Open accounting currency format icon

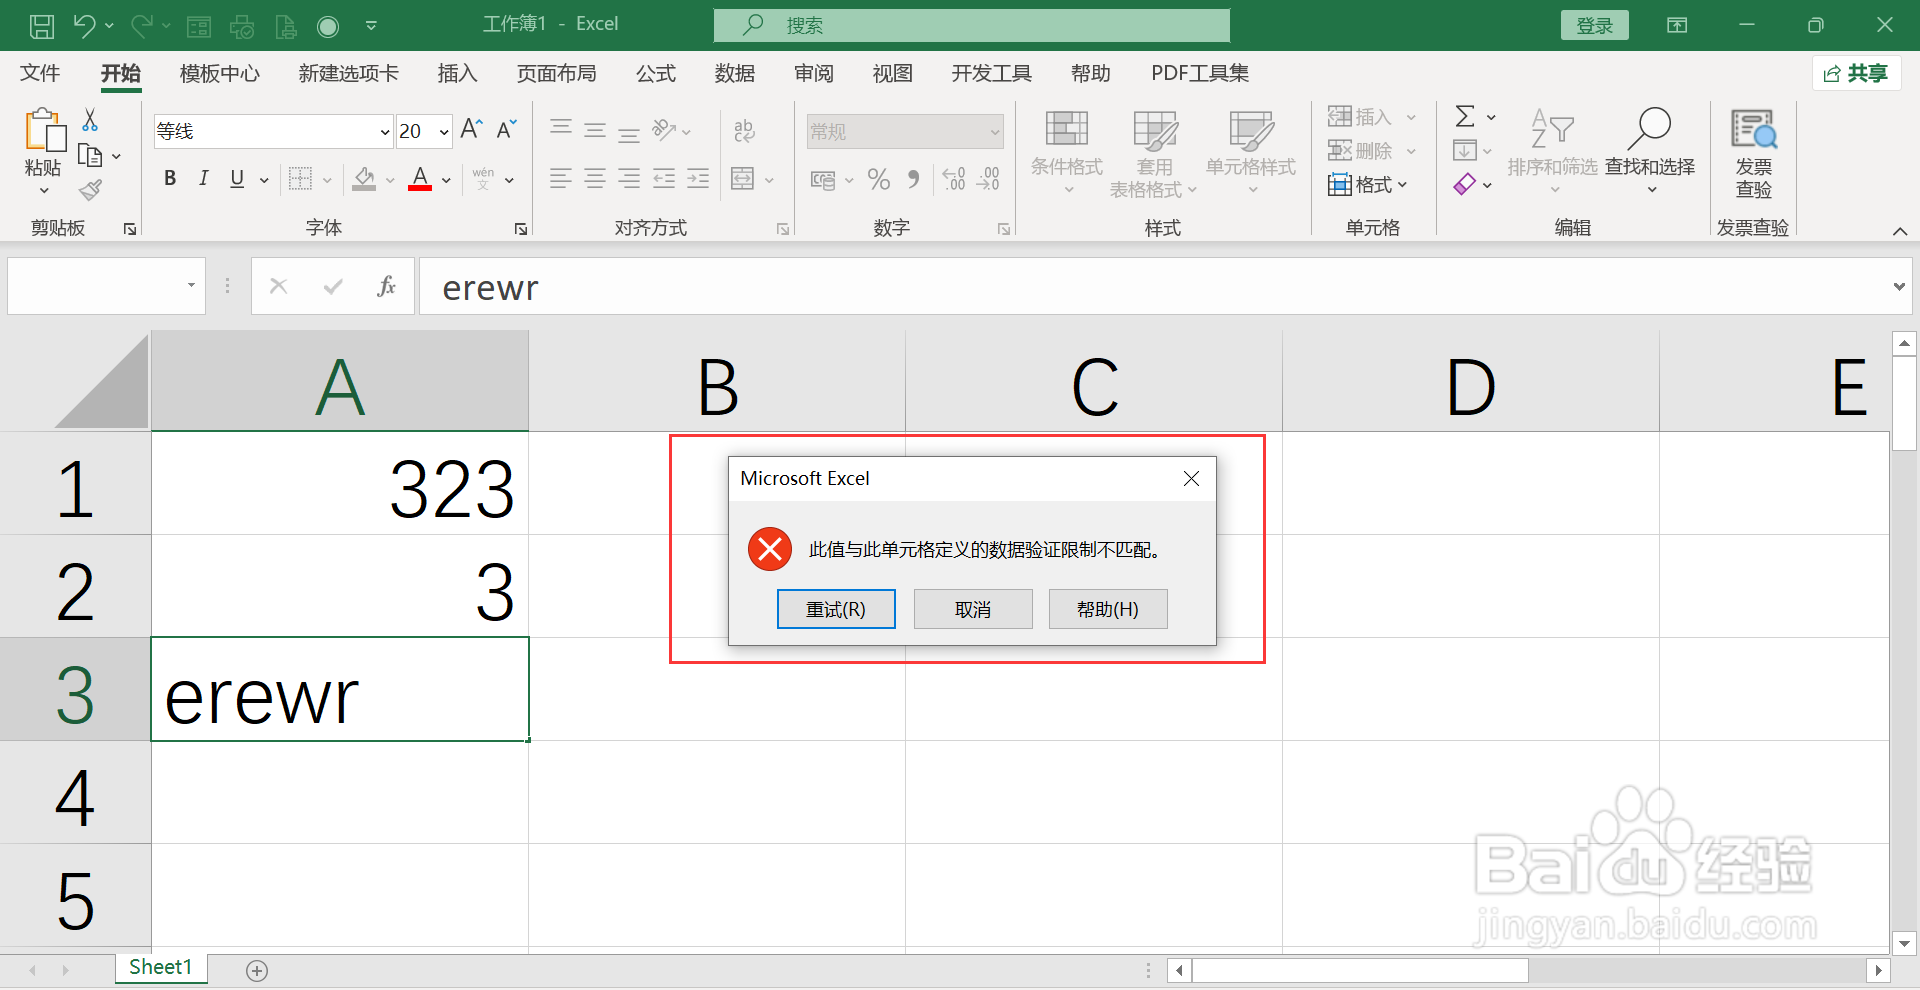coord(823,180)
